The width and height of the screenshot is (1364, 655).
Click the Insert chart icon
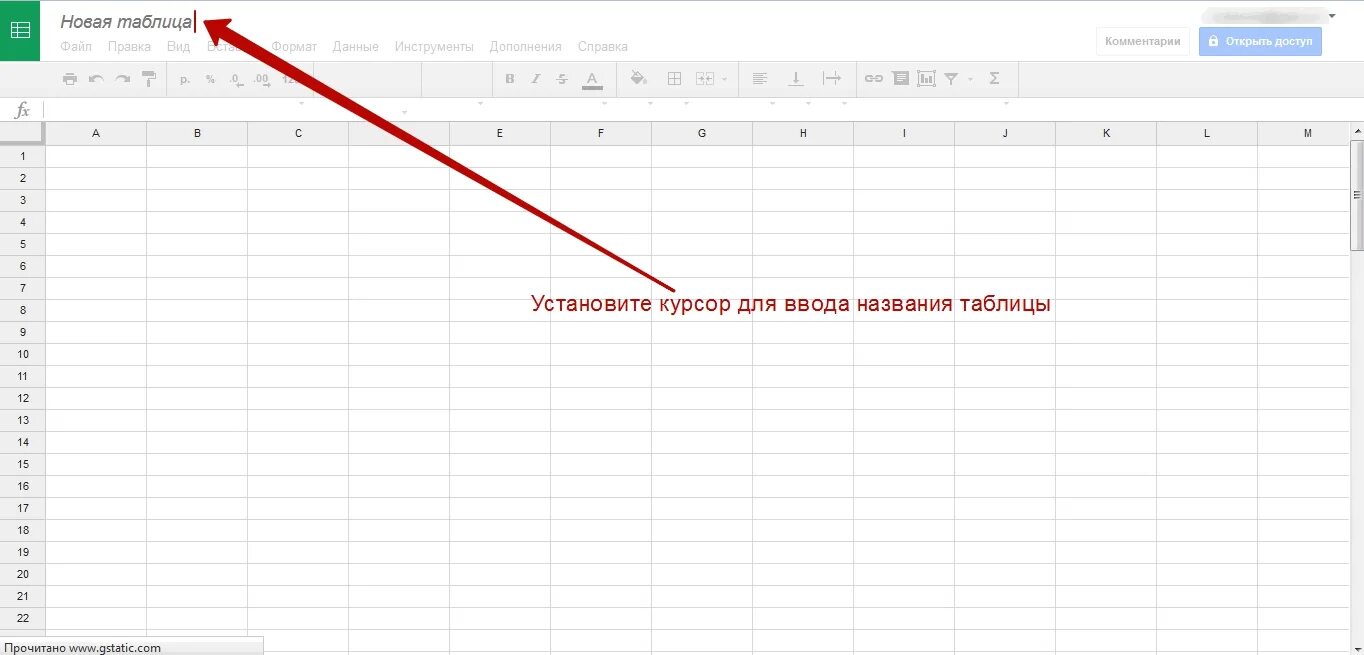[x=927, y=79]
